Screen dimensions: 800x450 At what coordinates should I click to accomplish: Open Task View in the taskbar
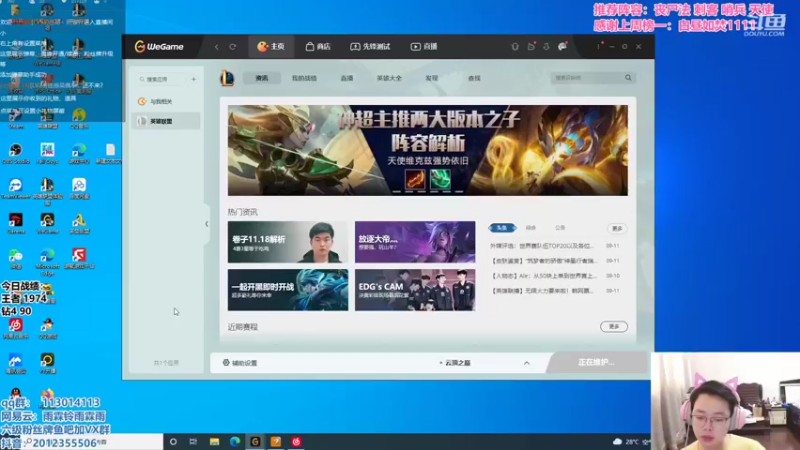193,442
